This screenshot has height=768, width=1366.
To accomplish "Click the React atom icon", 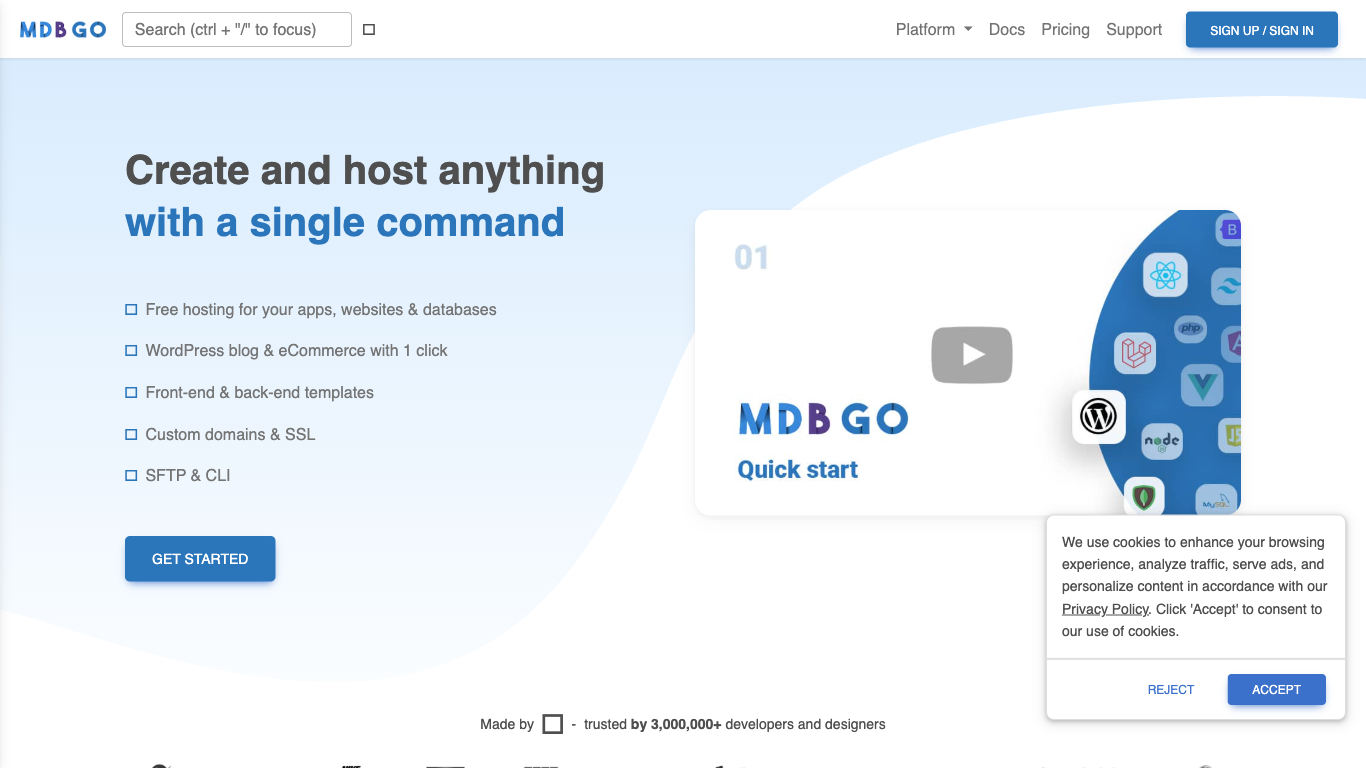I will [1165, 275].
